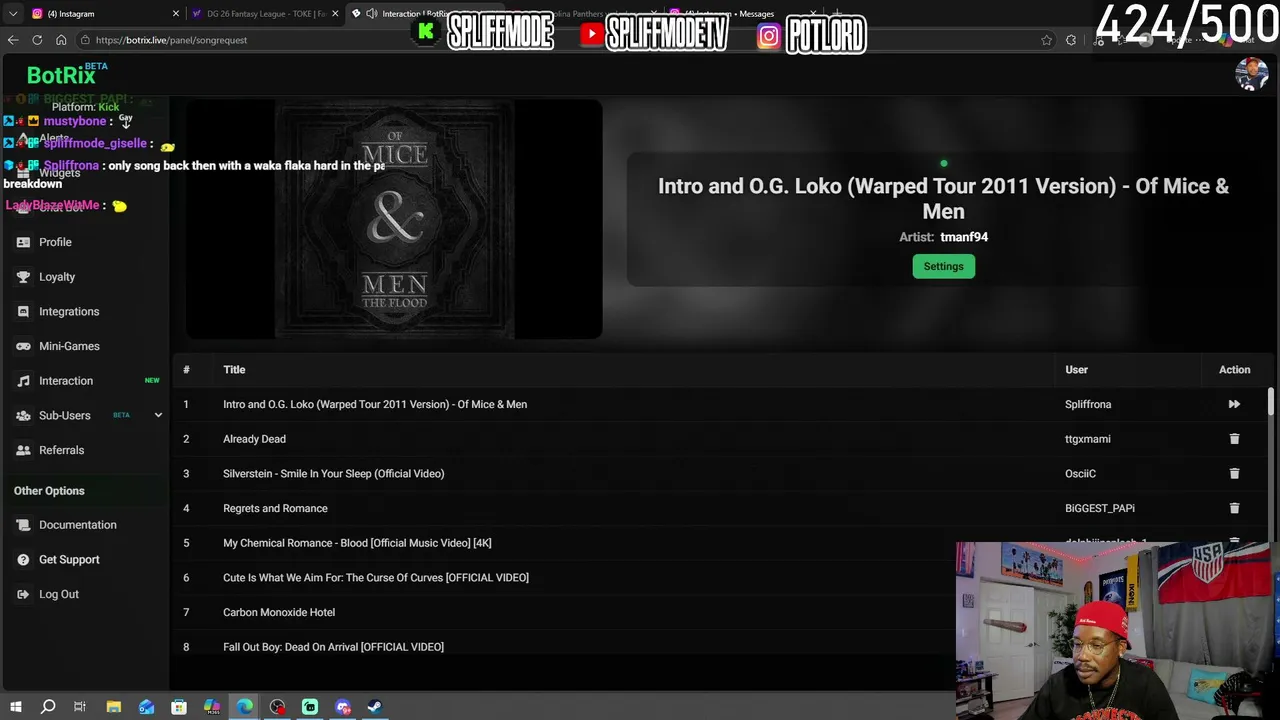The height and width of the screenshot is (720, 1280).
Task: Delete the Already Dead song request
Action: pyautogui.click(x=1234, y=439)
